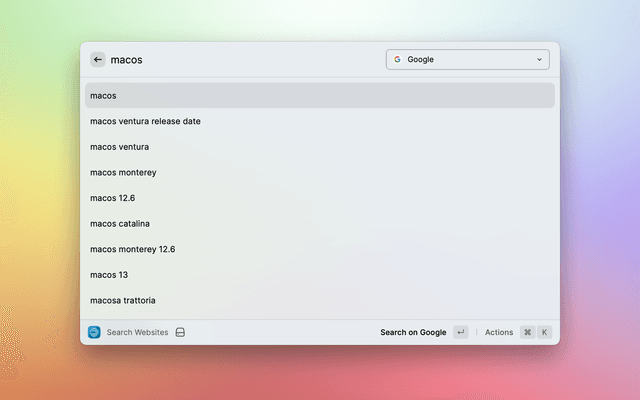640x400 pixels.
Task: Click the back arrow button
Action: pos(98,60)
